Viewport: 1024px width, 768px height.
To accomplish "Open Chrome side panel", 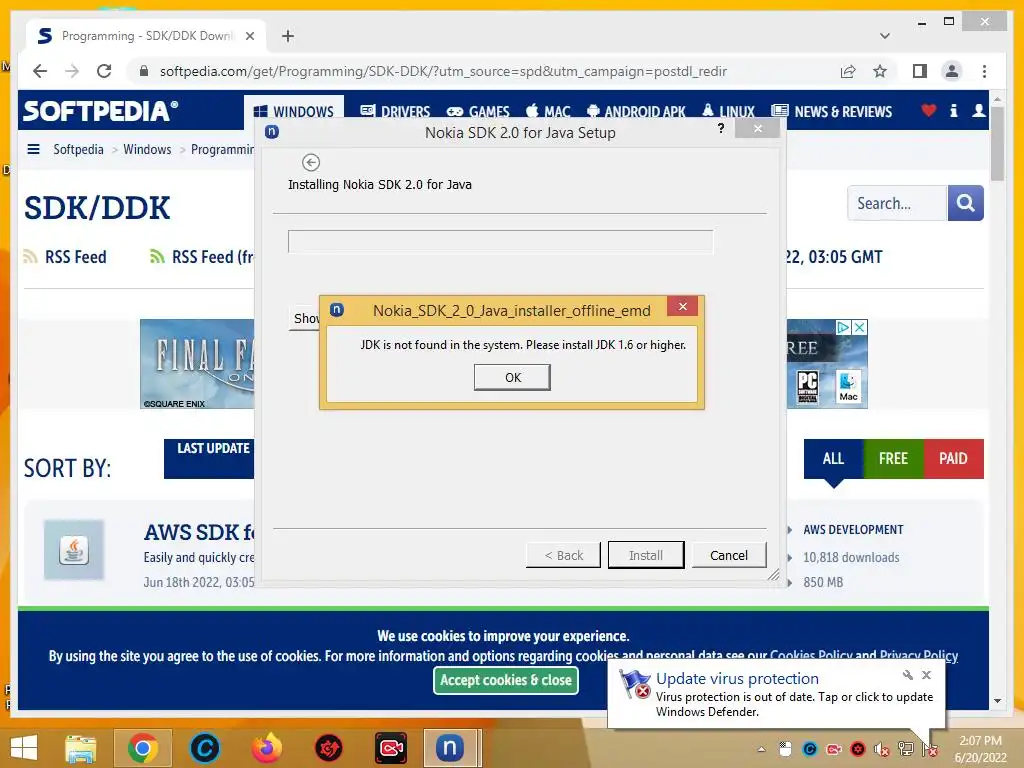I will [x=920, y=71].
